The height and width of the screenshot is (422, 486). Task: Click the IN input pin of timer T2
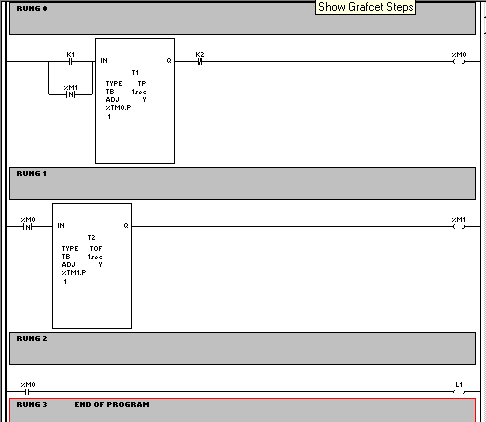pyautogui.click(x=61, y=226)
